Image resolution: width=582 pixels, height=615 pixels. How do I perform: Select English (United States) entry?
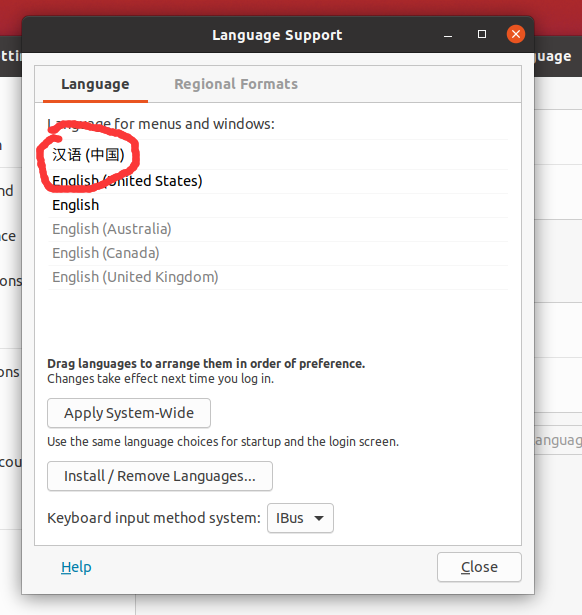pos(278,181)
